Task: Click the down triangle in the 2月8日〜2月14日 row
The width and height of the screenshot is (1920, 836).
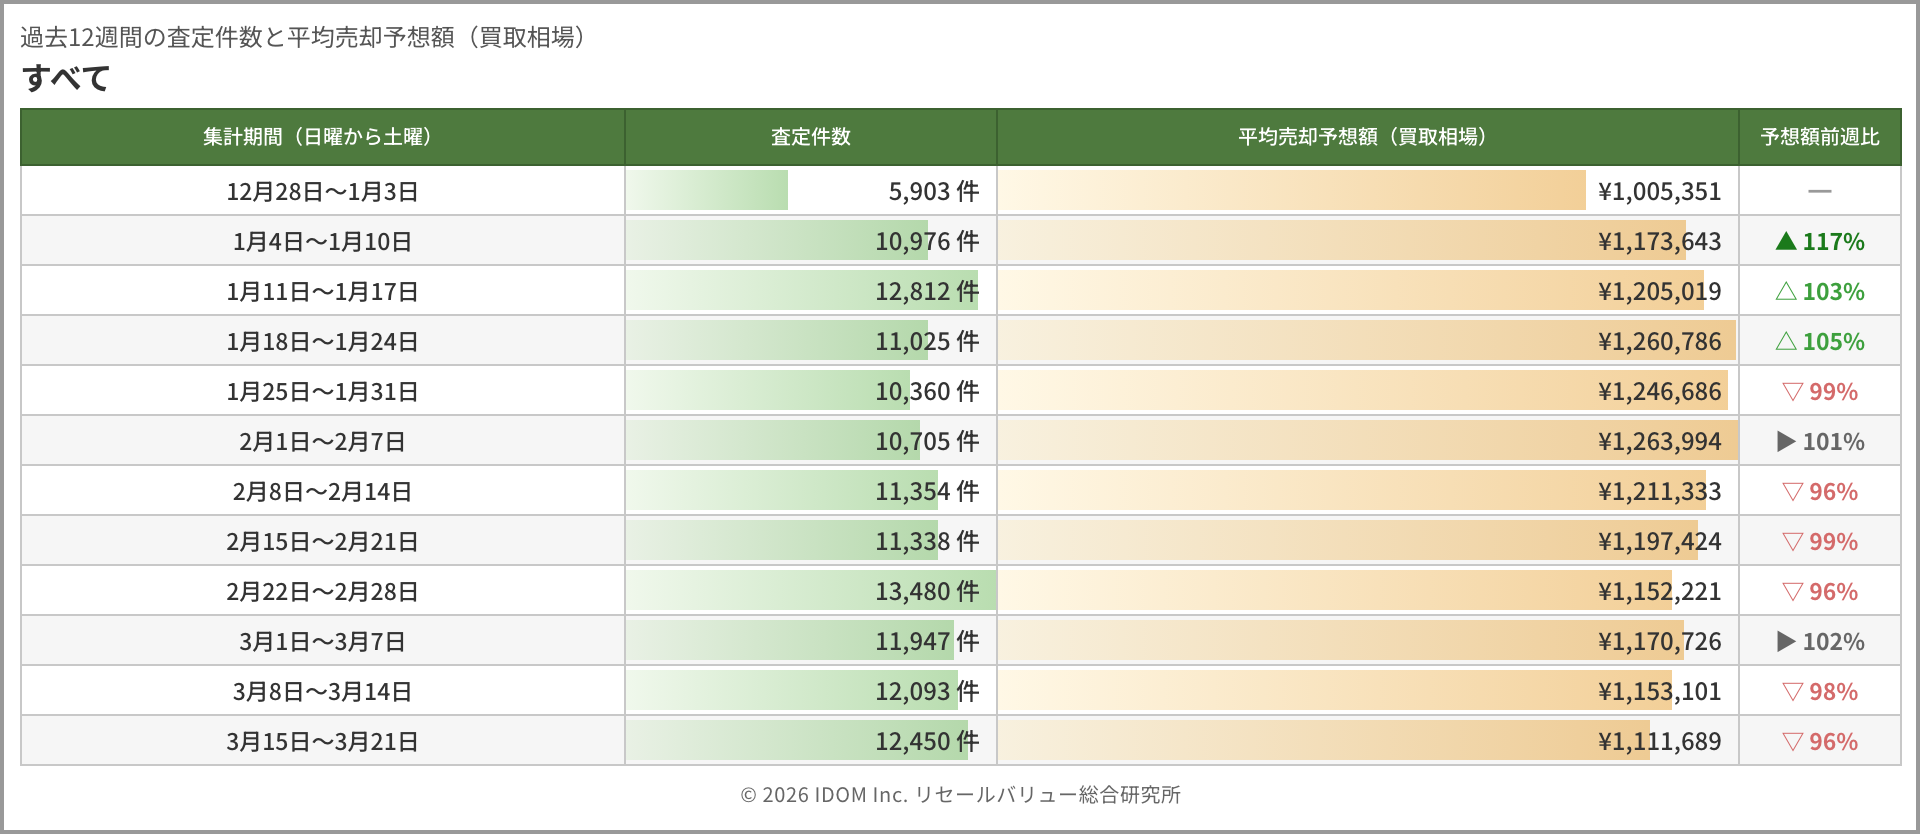Action: coord(1792,491)
